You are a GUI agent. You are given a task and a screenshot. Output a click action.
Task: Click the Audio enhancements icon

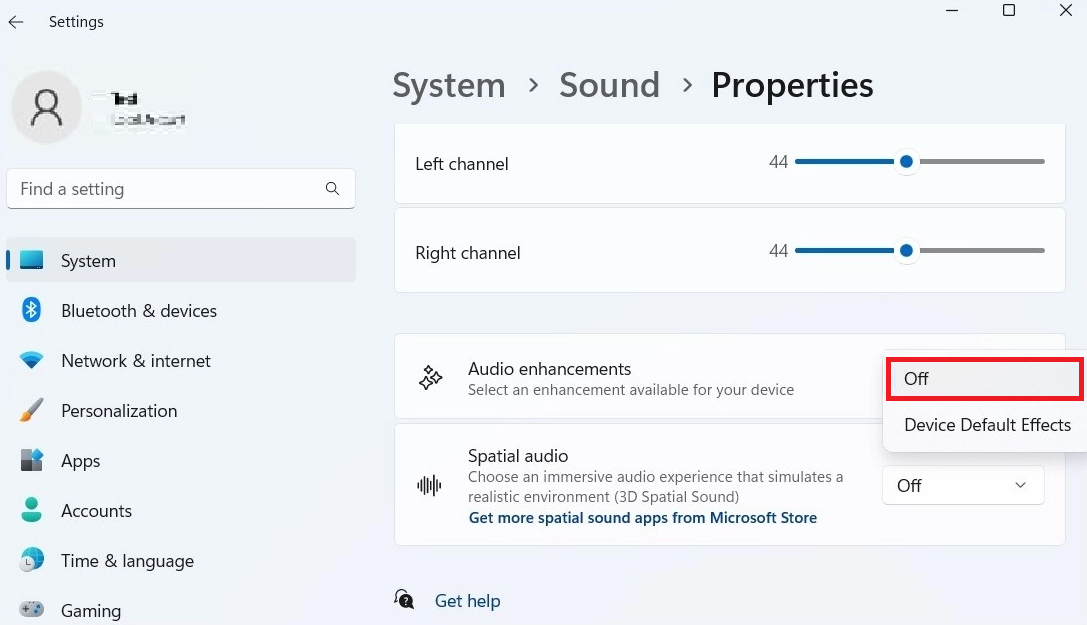click(430, 377)
